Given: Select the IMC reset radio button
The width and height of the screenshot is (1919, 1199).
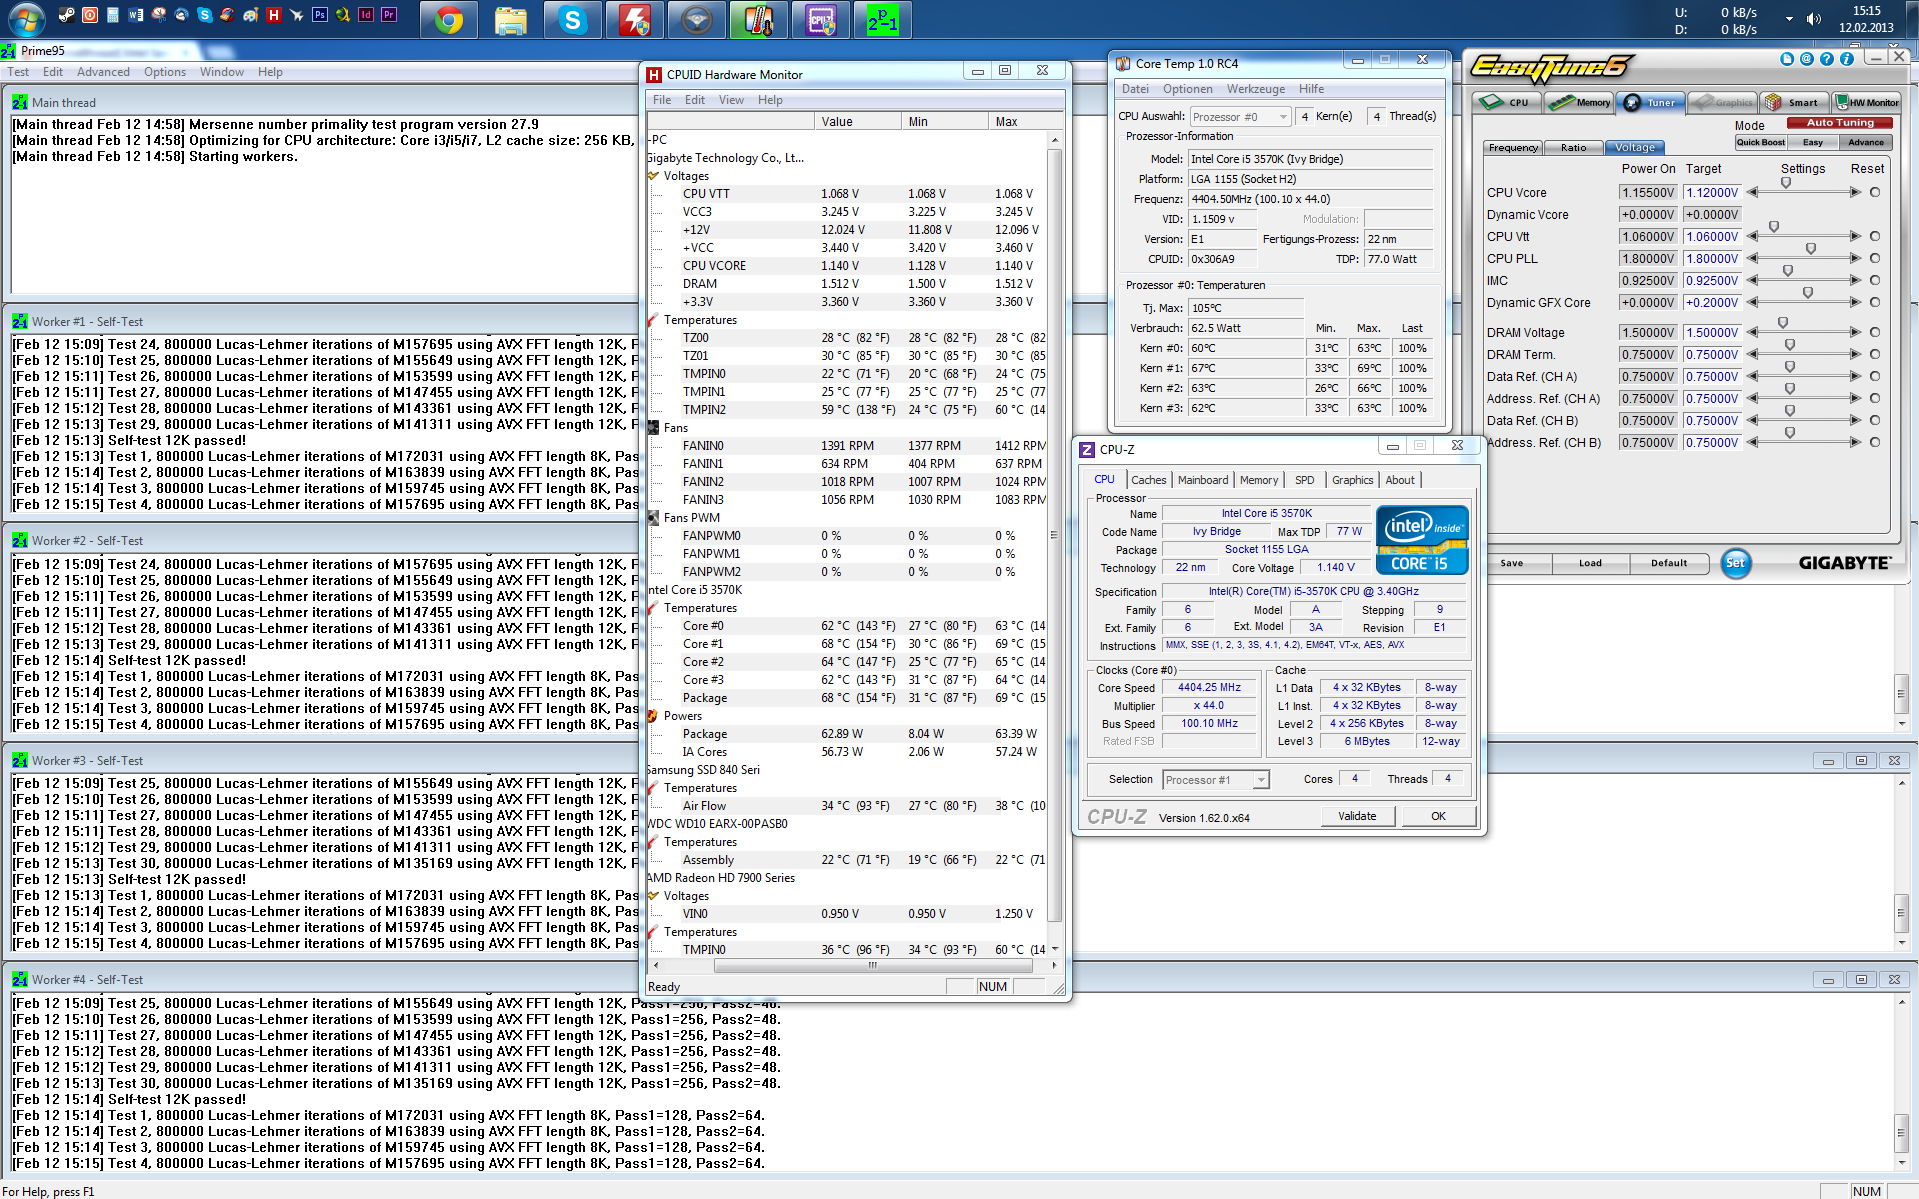Looking at the screenshot, I should coord(1874,280).
